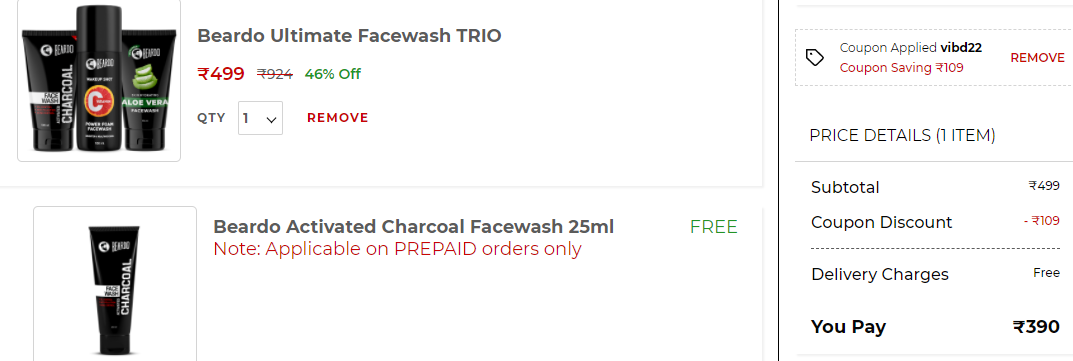
Task: Click the ₹499 sale price
Action: click(x=220, y=73)
